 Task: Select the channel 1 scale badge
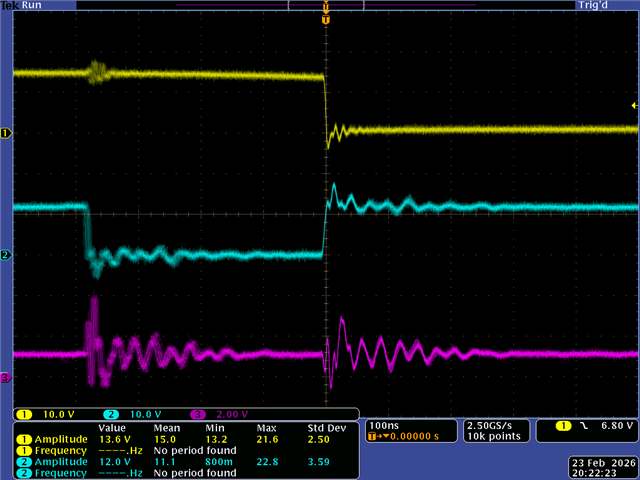coord(24,415)
